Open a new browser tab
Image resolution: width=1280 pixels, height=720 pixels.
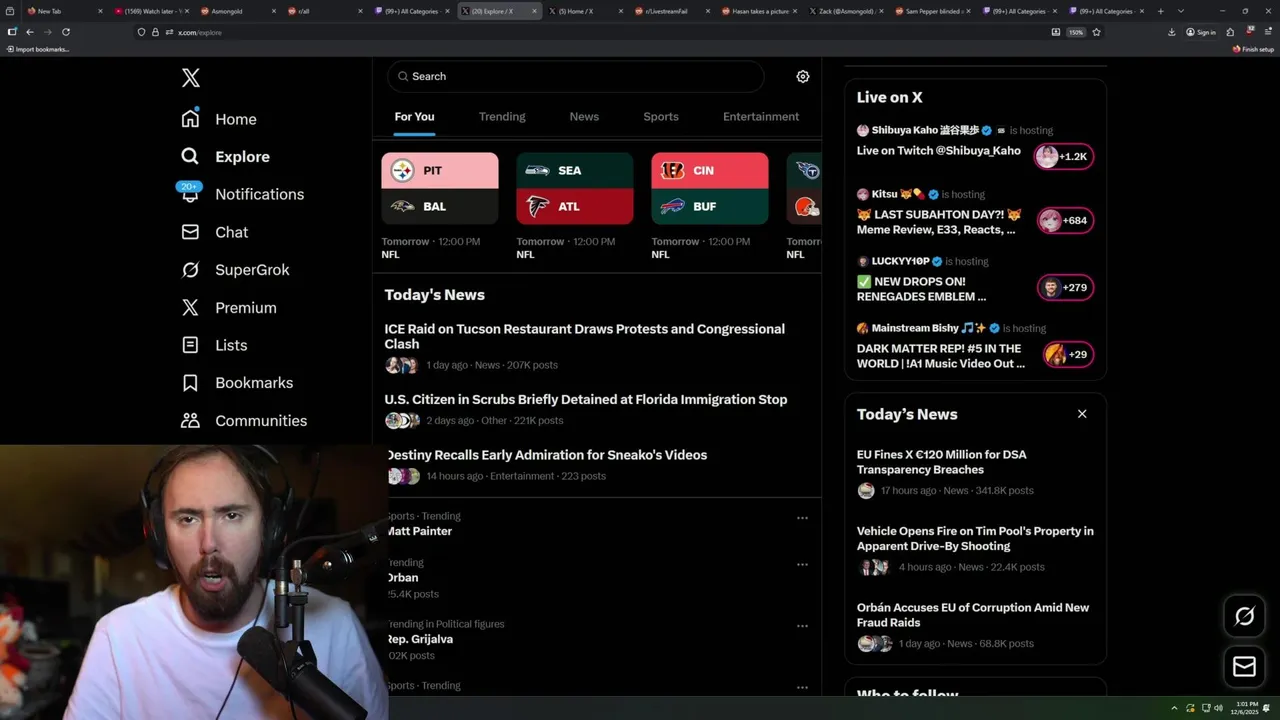(1160, 11)
